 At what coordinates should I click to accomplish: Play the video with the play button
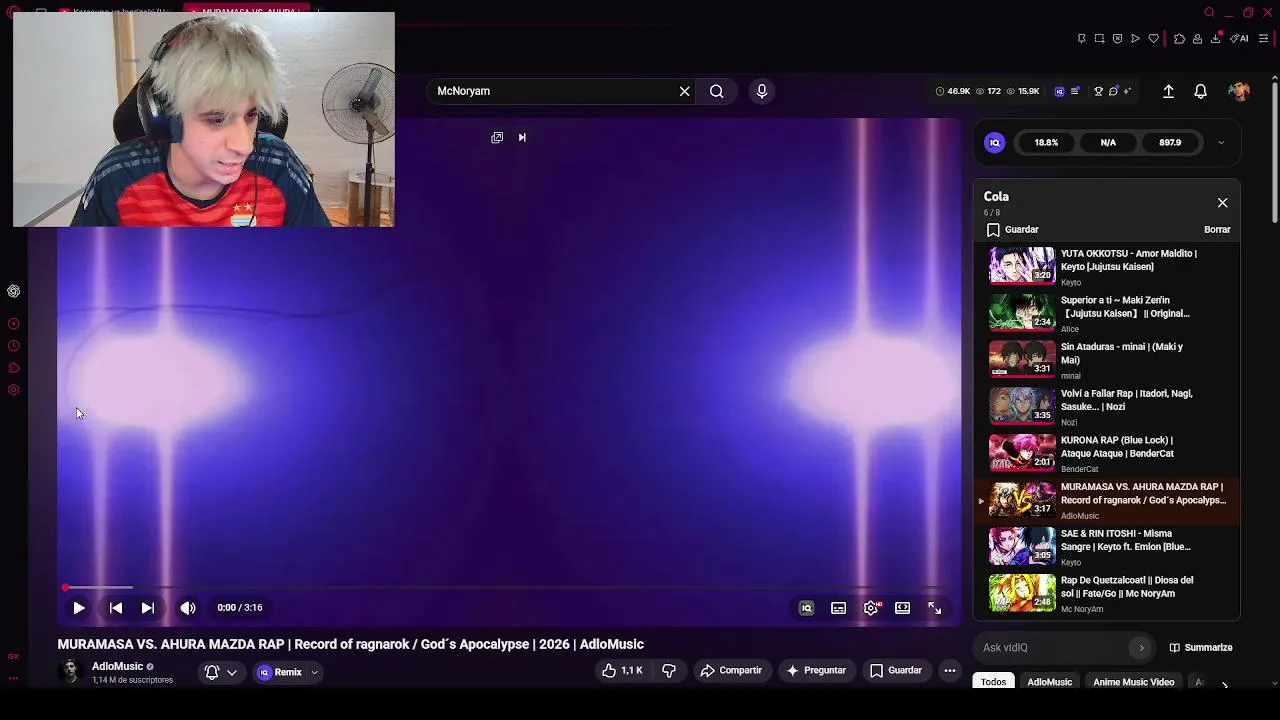79,608
